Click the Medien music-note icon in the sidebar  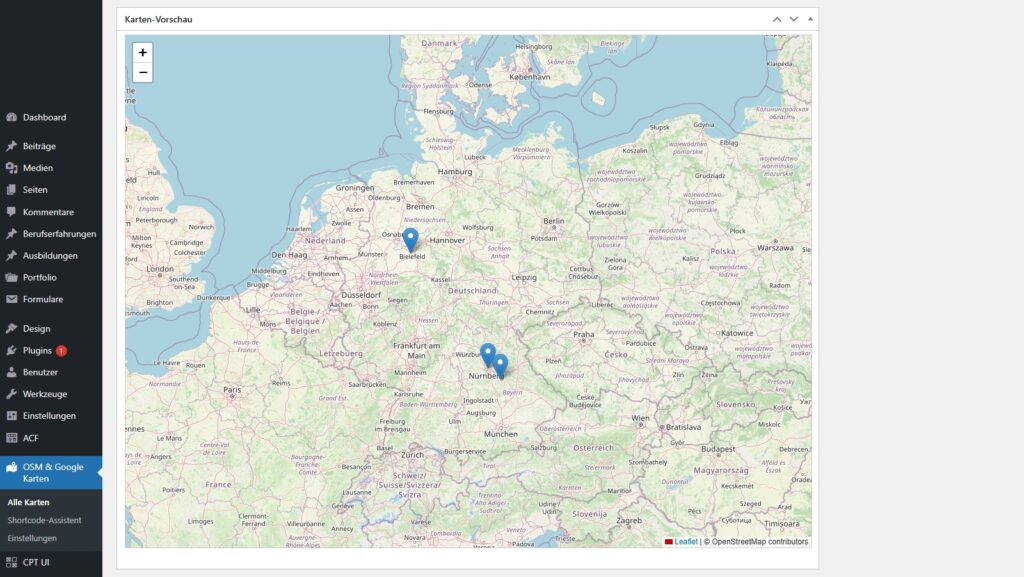point(11,167)
